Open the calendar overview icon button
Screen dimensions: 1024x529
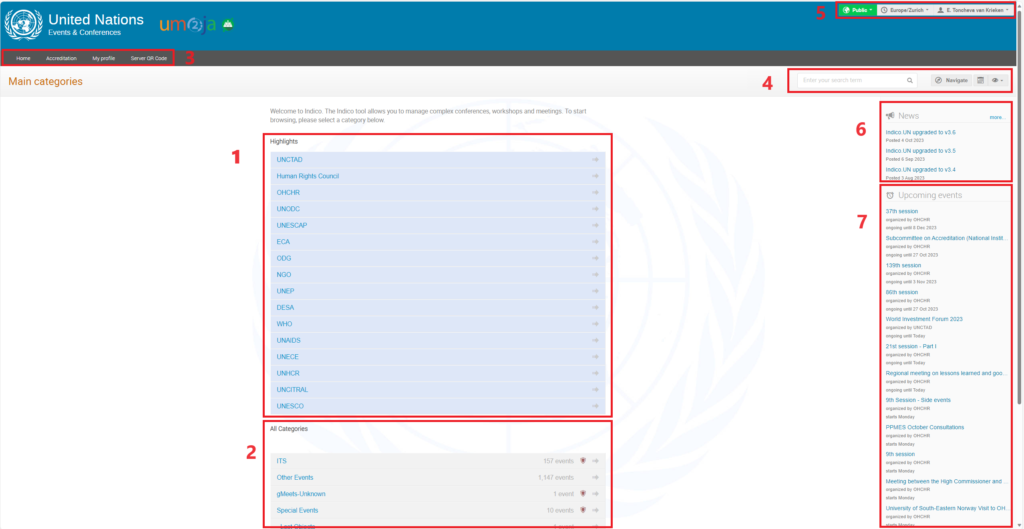pos(980,80)
